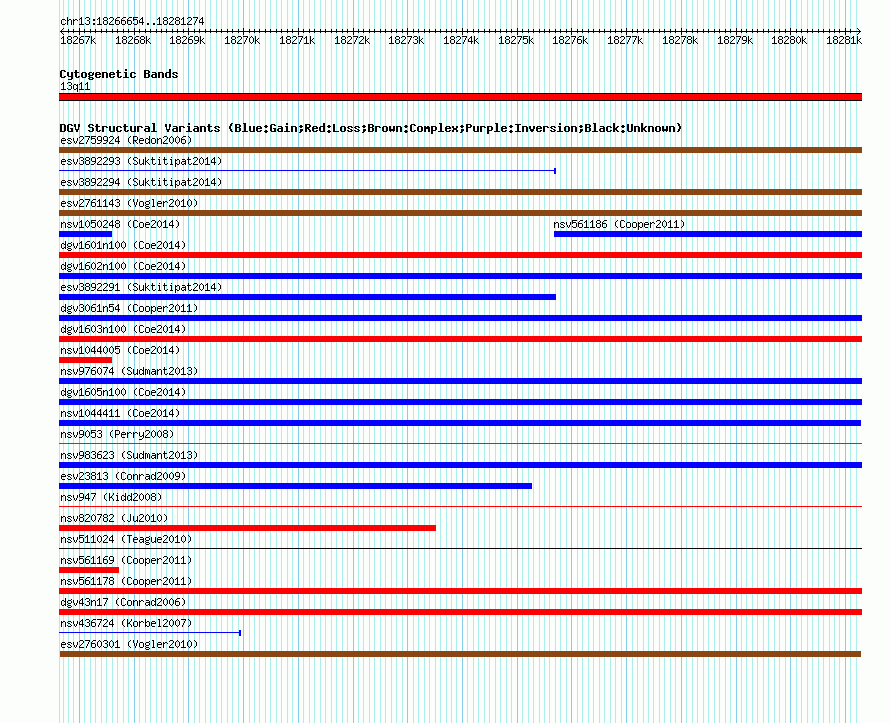
Task: Click the 18281k ruler tick label
Action: [x=844, y=40]
